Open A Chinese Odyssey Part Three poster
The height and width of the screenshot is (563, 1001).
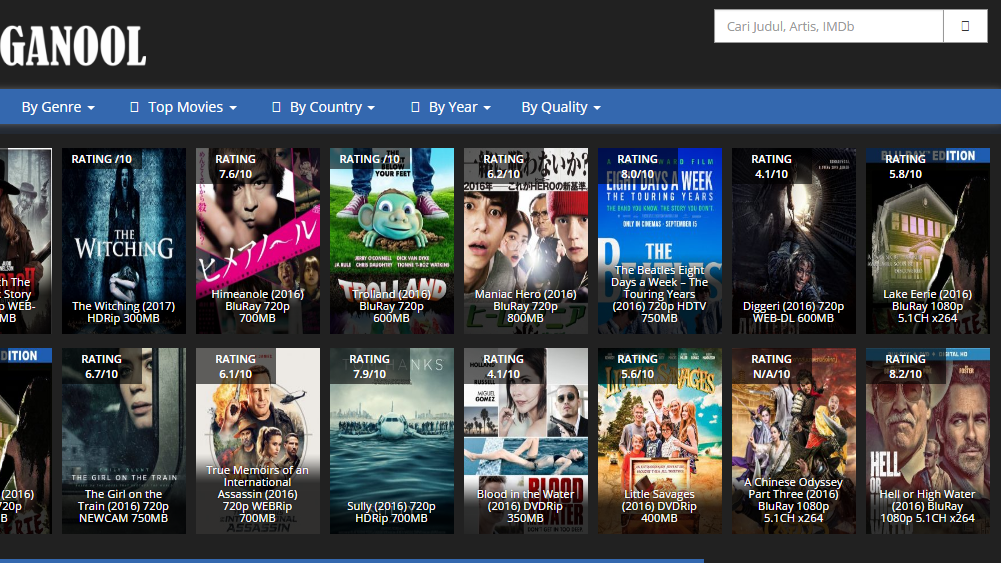(794, 440)
